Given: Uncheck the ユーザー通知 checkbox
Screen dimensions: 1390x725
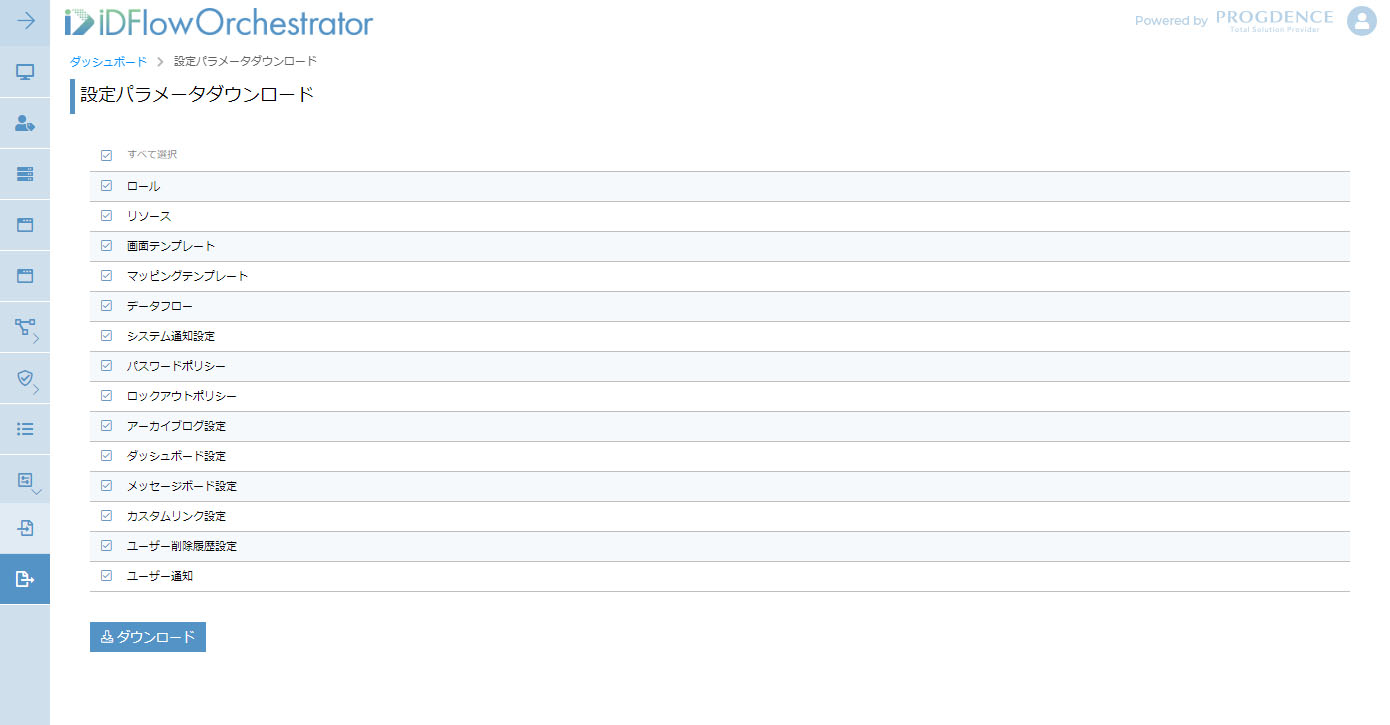Looking at the screenshot, I should [106, 576].
